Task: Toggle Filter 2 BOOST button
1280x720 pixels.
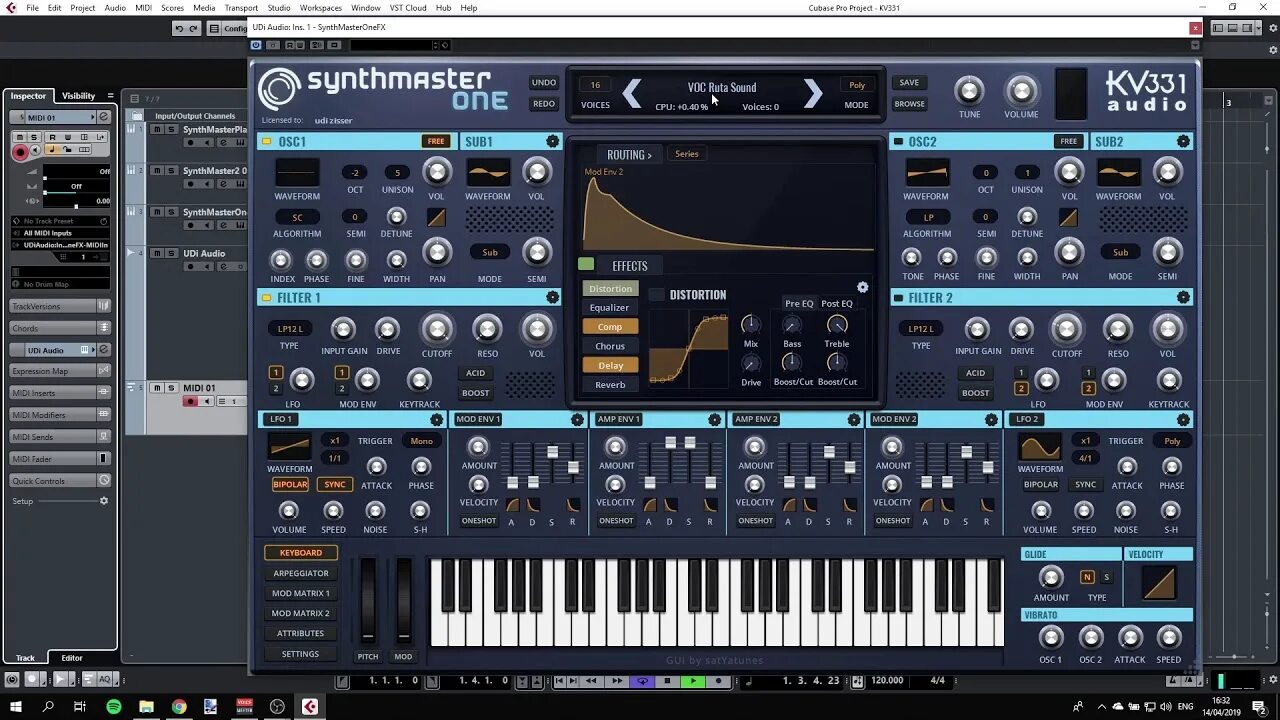Action: [x=975, y=393]
